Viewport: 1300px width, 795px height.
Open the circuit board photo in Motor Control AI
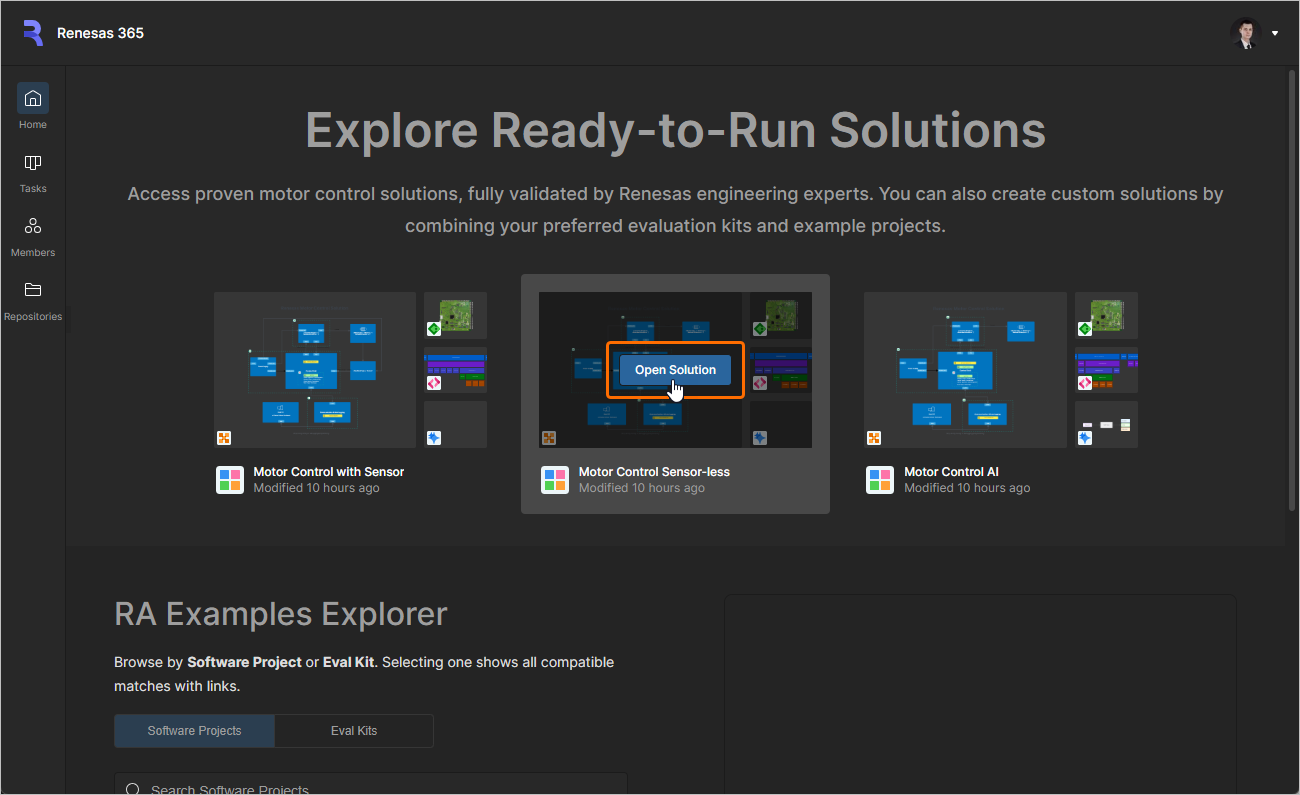[1106, 315]
